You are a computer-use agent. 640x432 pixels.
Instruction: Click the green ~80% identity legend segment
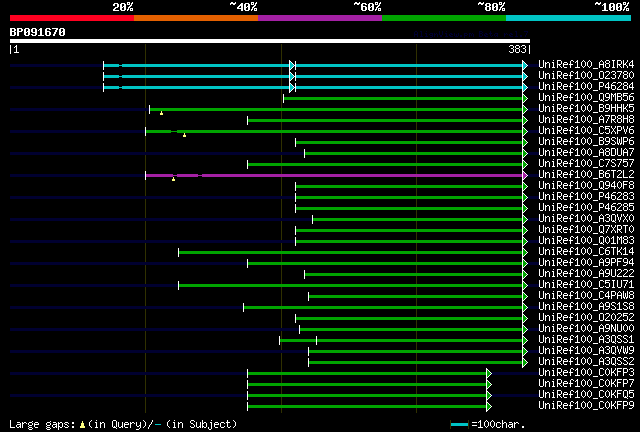click(444, 18)
